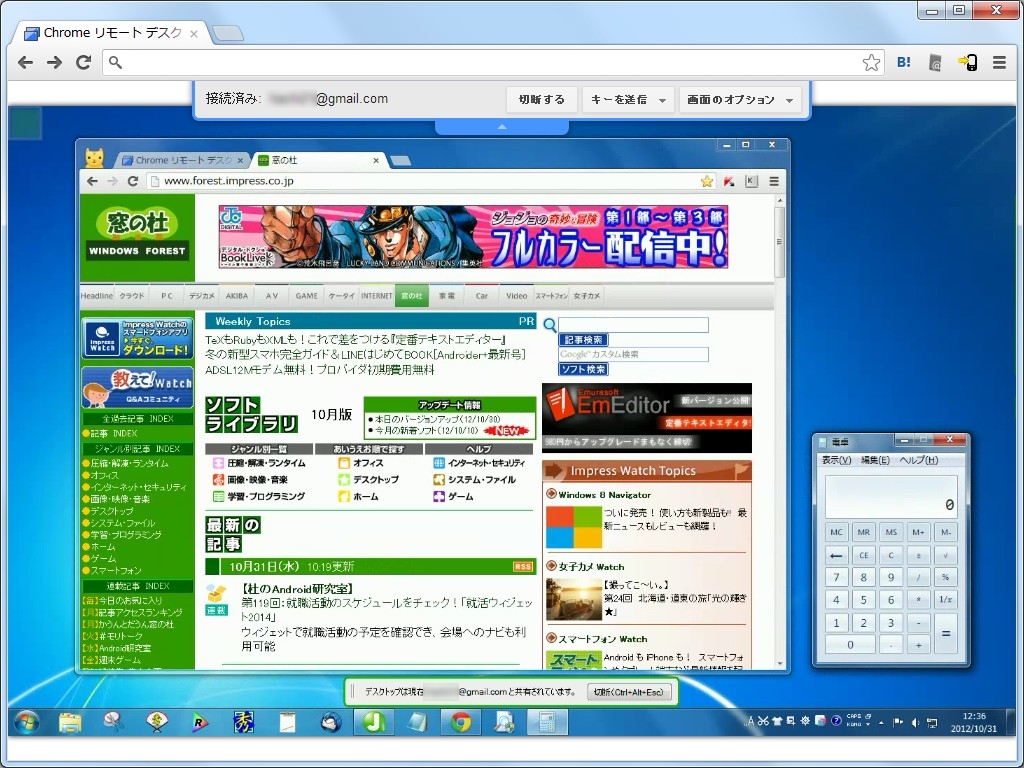Select the Video category on the site navigation
This screenshot has height=768, width=1024.
516,295
